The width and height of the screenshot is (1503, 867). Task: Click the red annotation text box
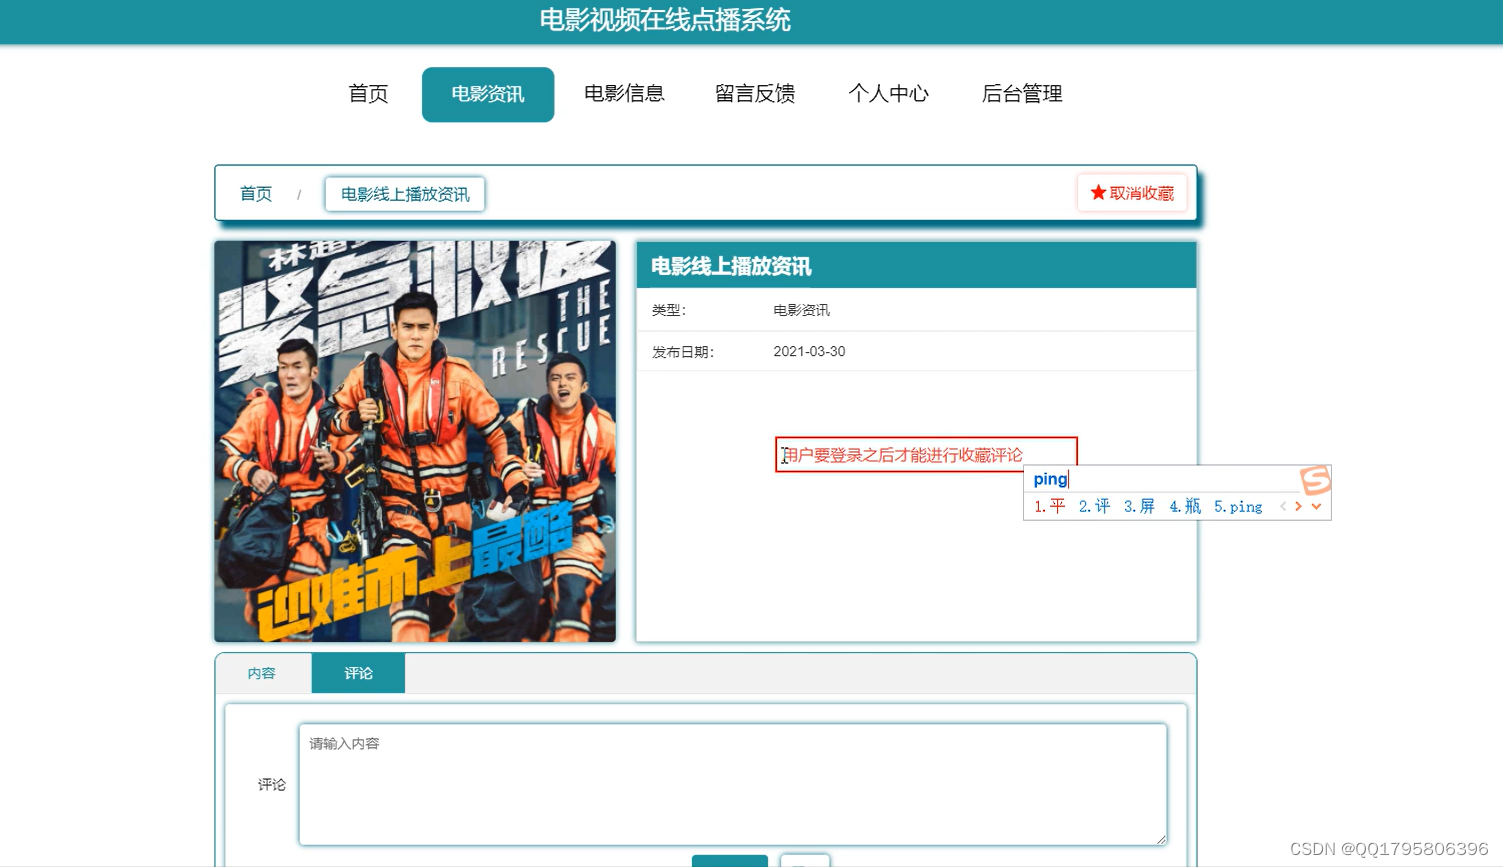[x=926, y=455]
